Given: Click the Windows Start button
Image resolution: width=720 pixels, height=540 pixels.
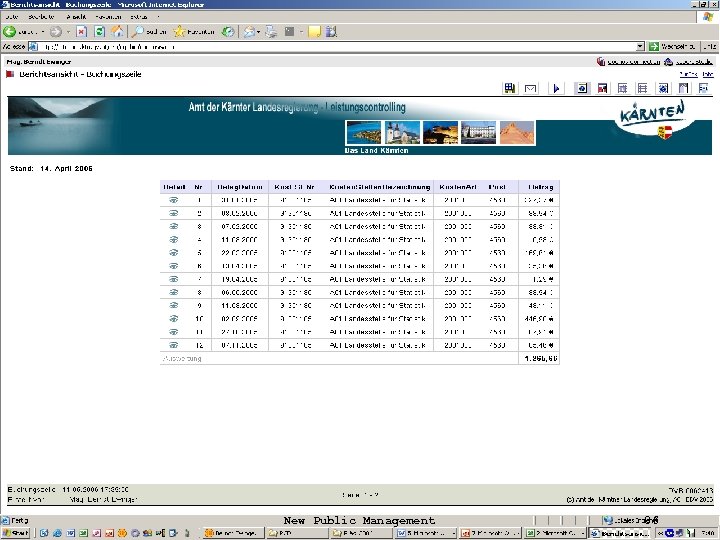Looking at the screenshot, I should (16, 533).
